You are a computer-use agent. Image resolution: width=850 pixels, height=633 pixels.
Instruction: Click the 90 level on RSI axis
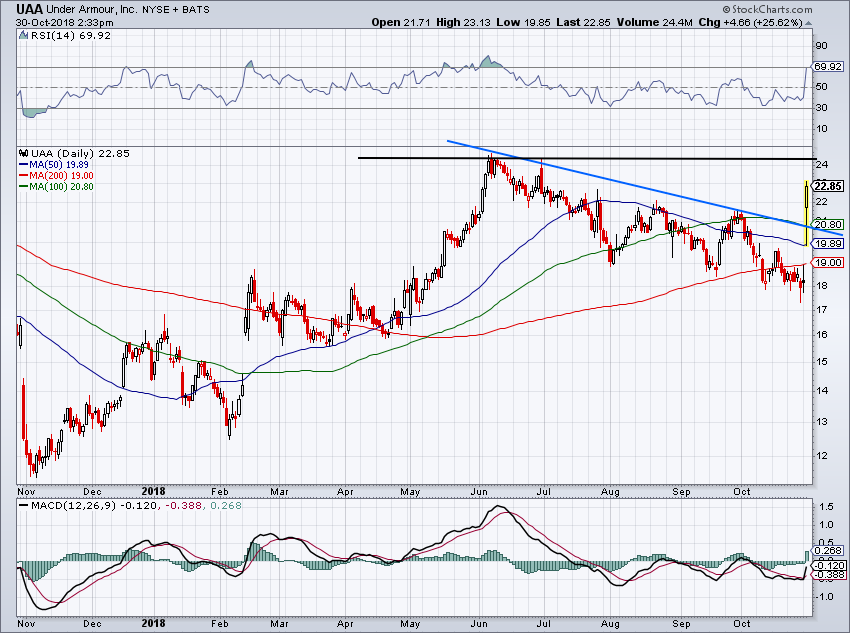coord(821,46)
